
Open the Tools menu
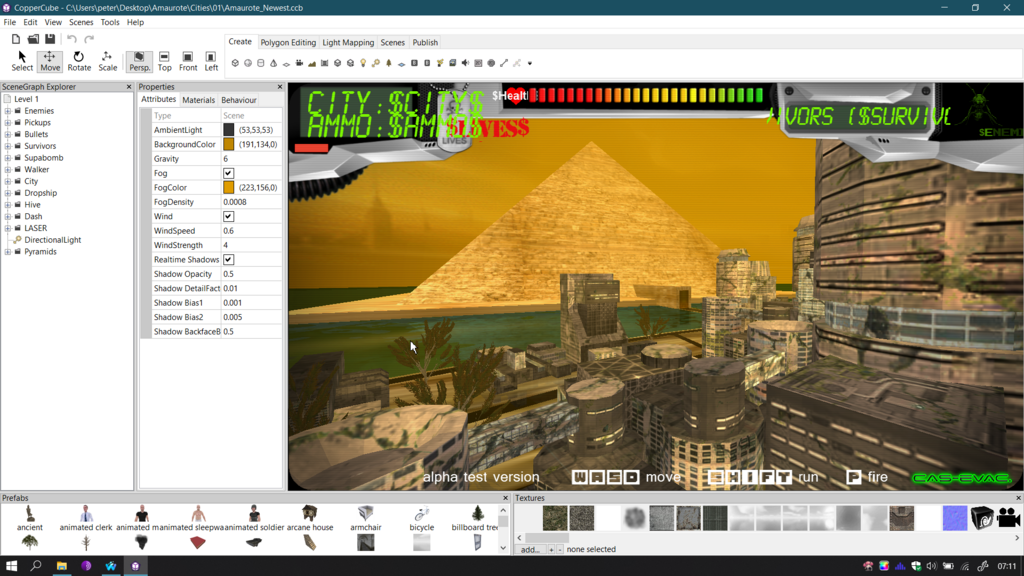coord(110,22)
